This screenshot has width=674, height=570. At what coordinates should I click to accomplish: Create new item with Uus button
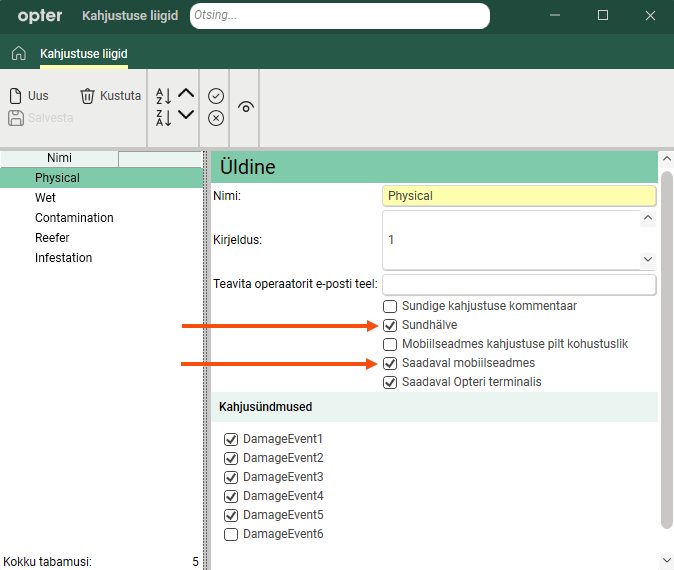[x=29, y=96]
